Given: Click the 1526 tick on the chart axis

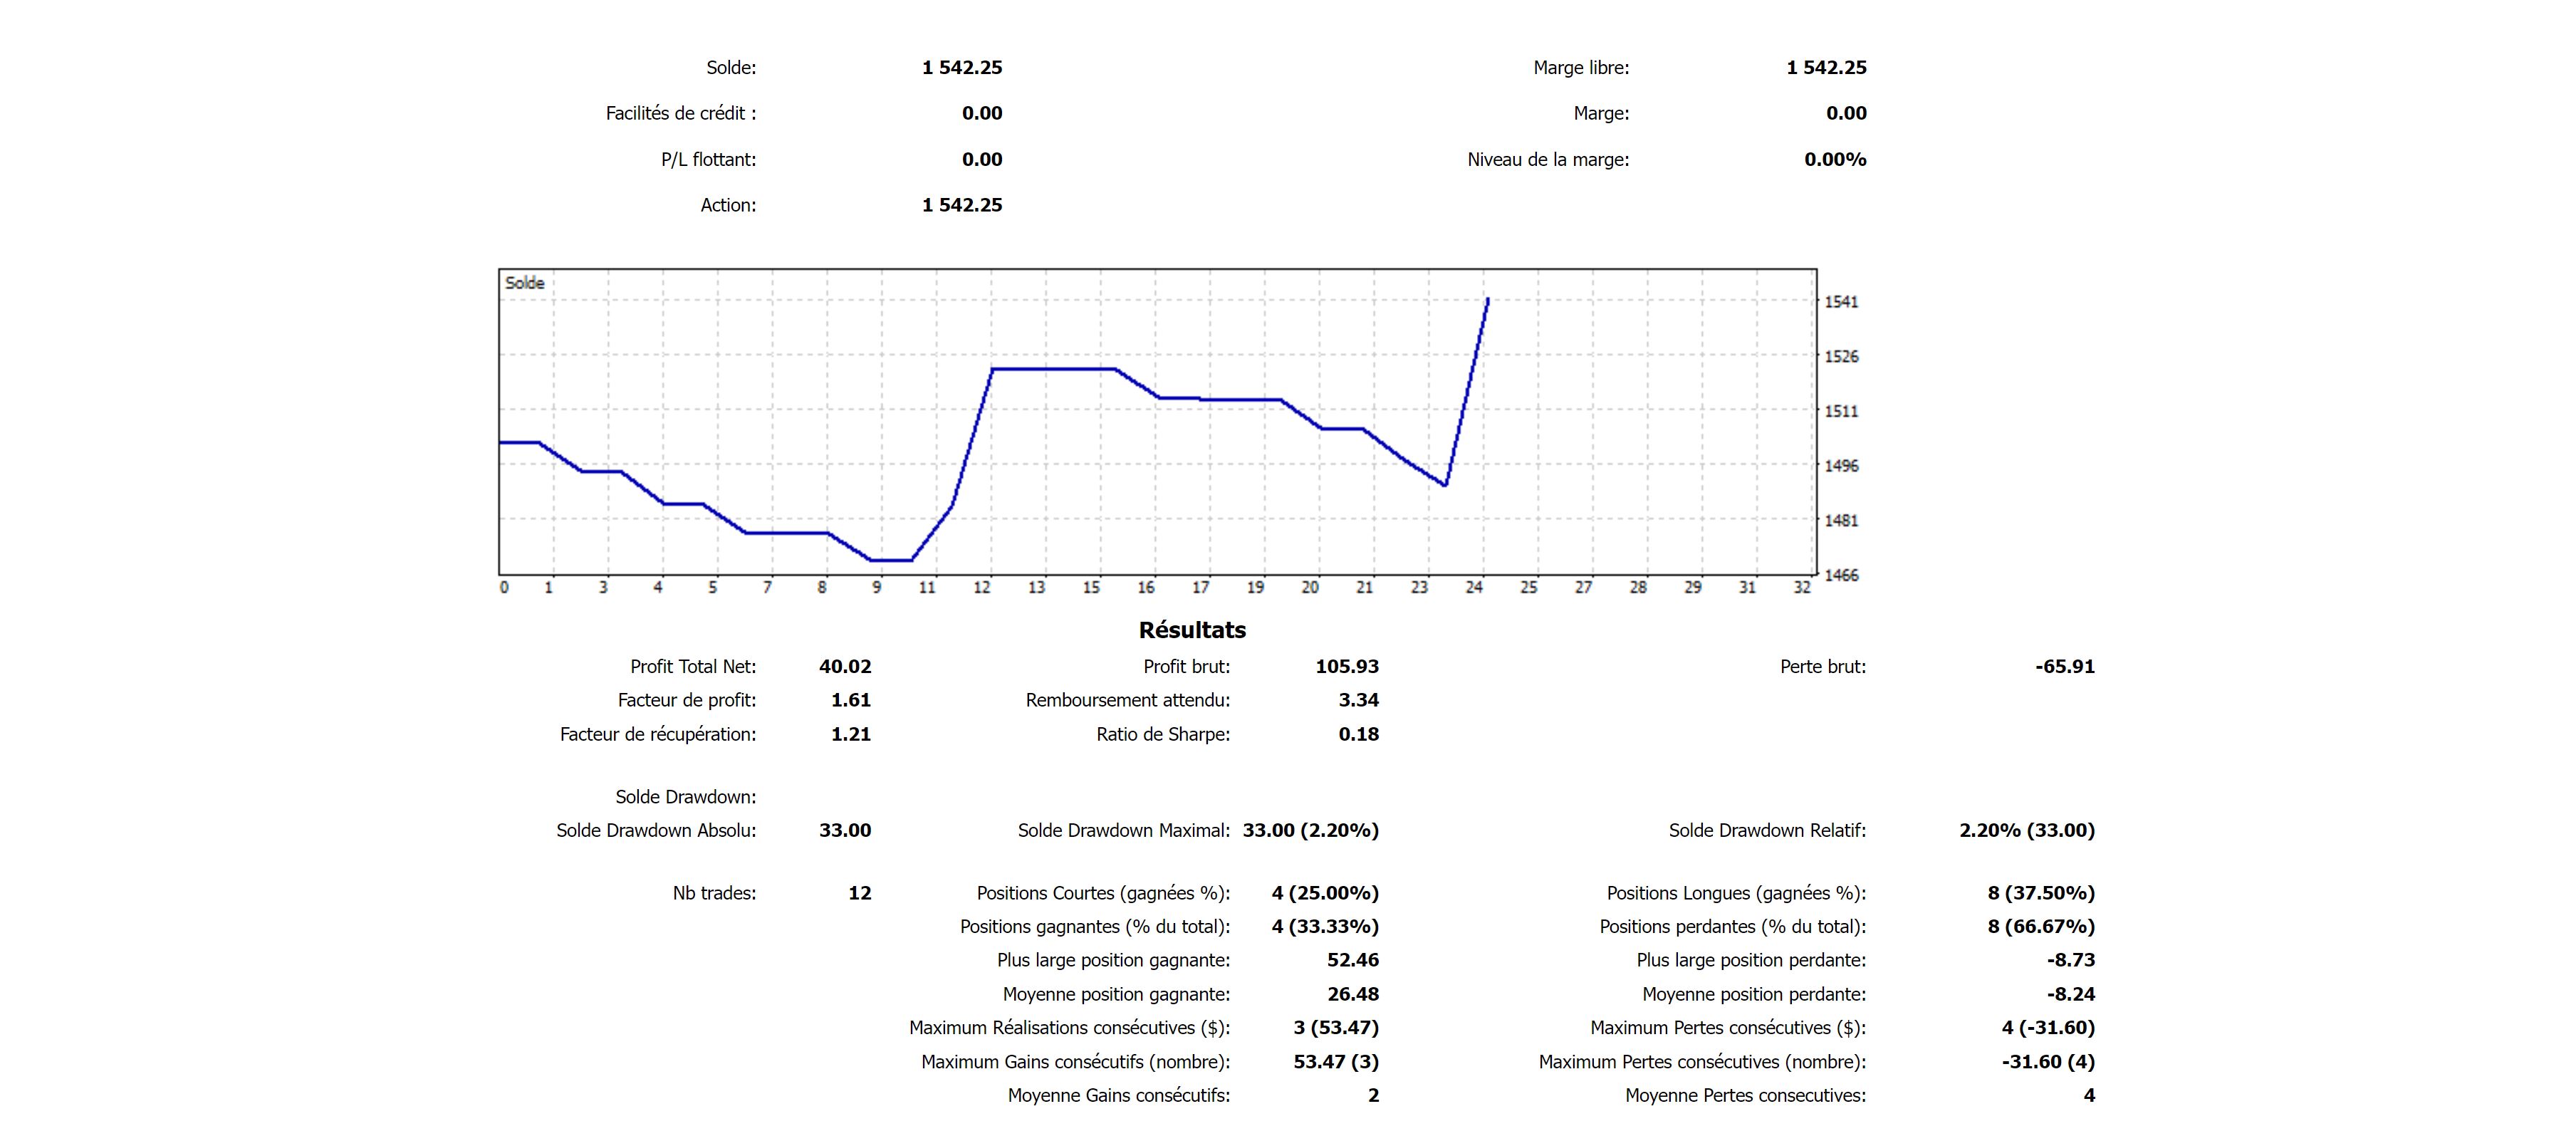Looking at the screenshot, I should (1841, 356).
